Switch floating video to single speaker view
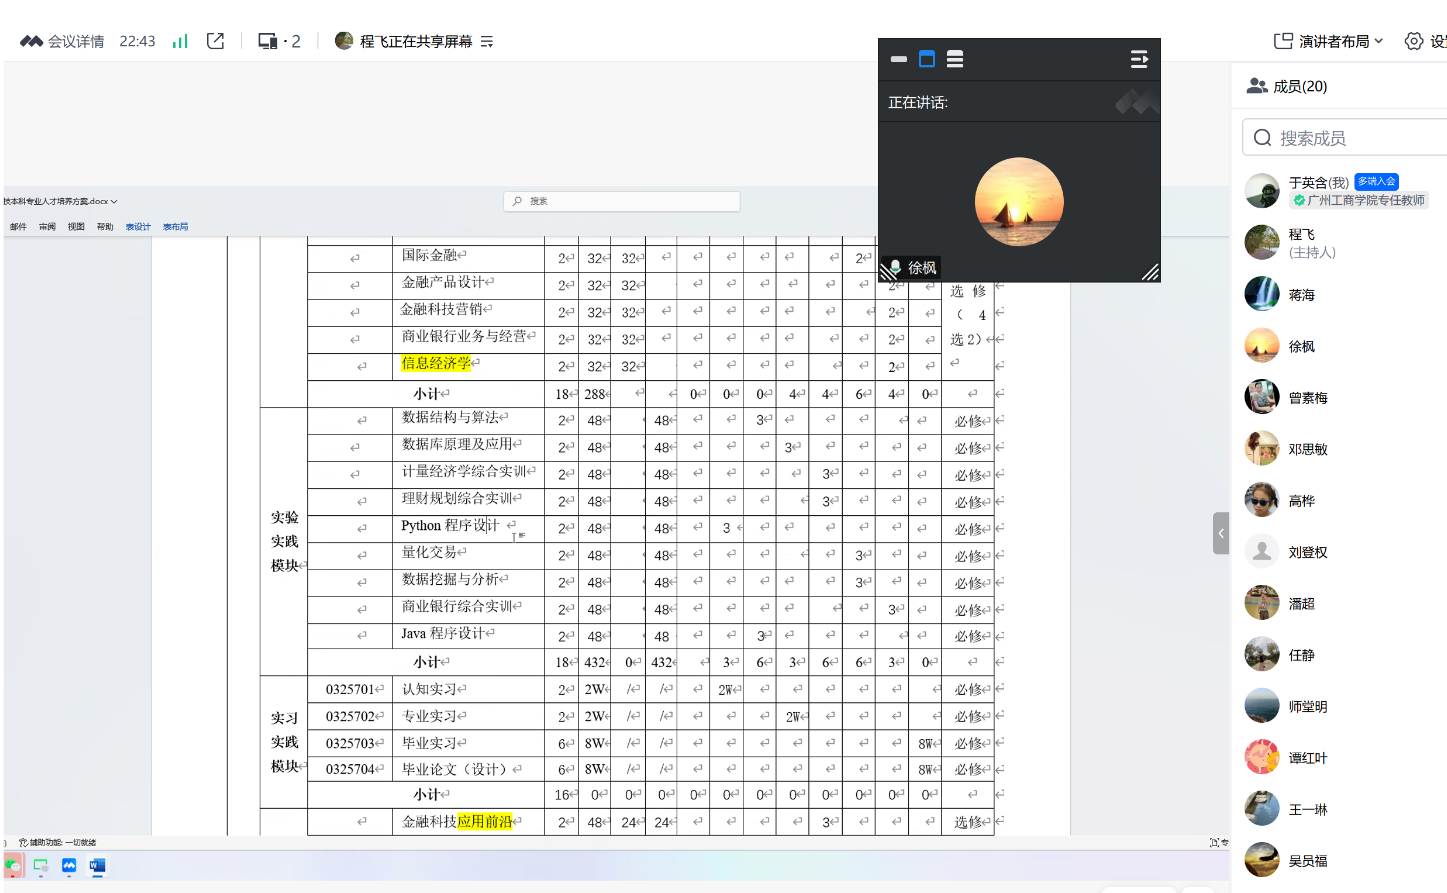Image resolution: width=1447 pixels, height=893 pixels. tap(927, 60)
